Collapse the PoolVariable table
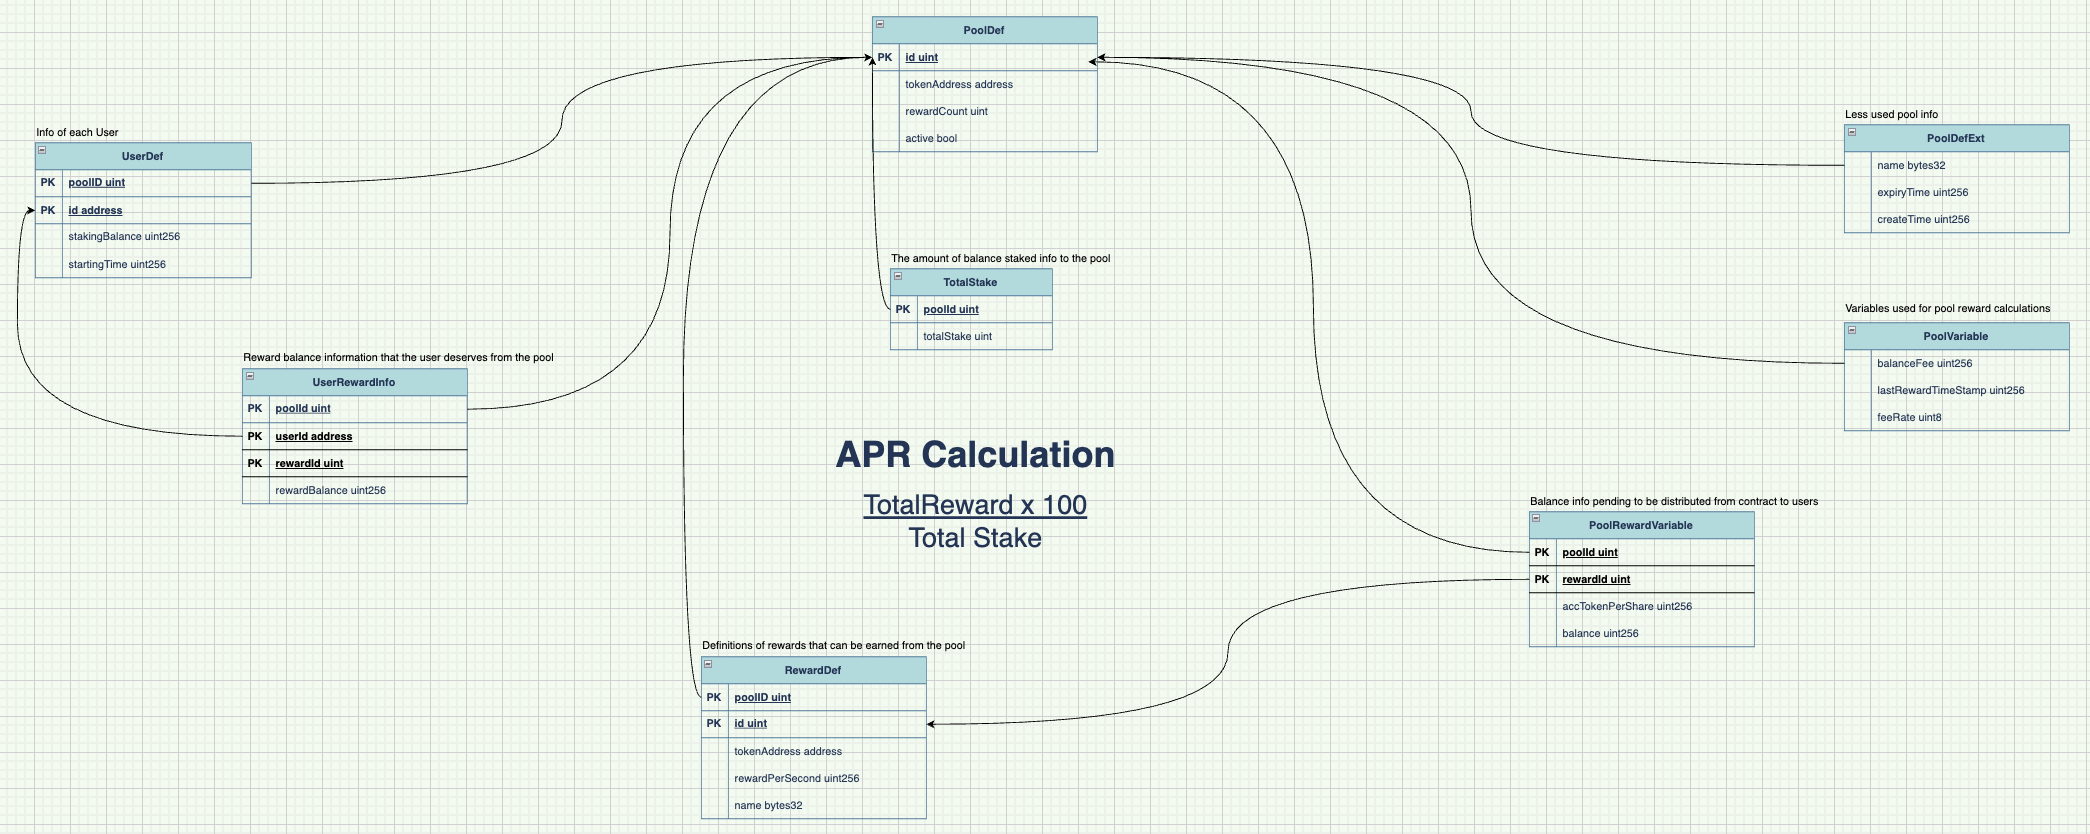The width and height of the screenshot is (2090, 834). point(1852,330)
